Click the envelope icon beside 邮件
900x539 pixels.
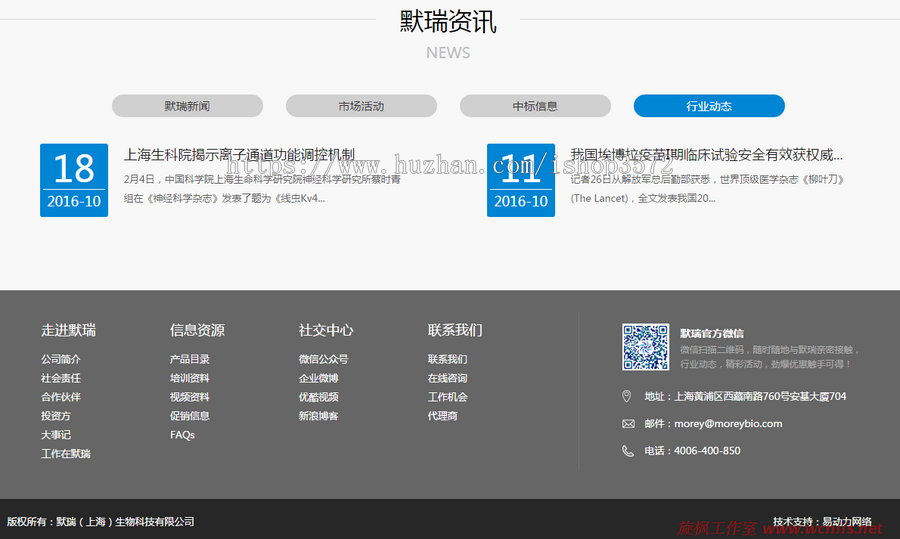coord(628,424)
